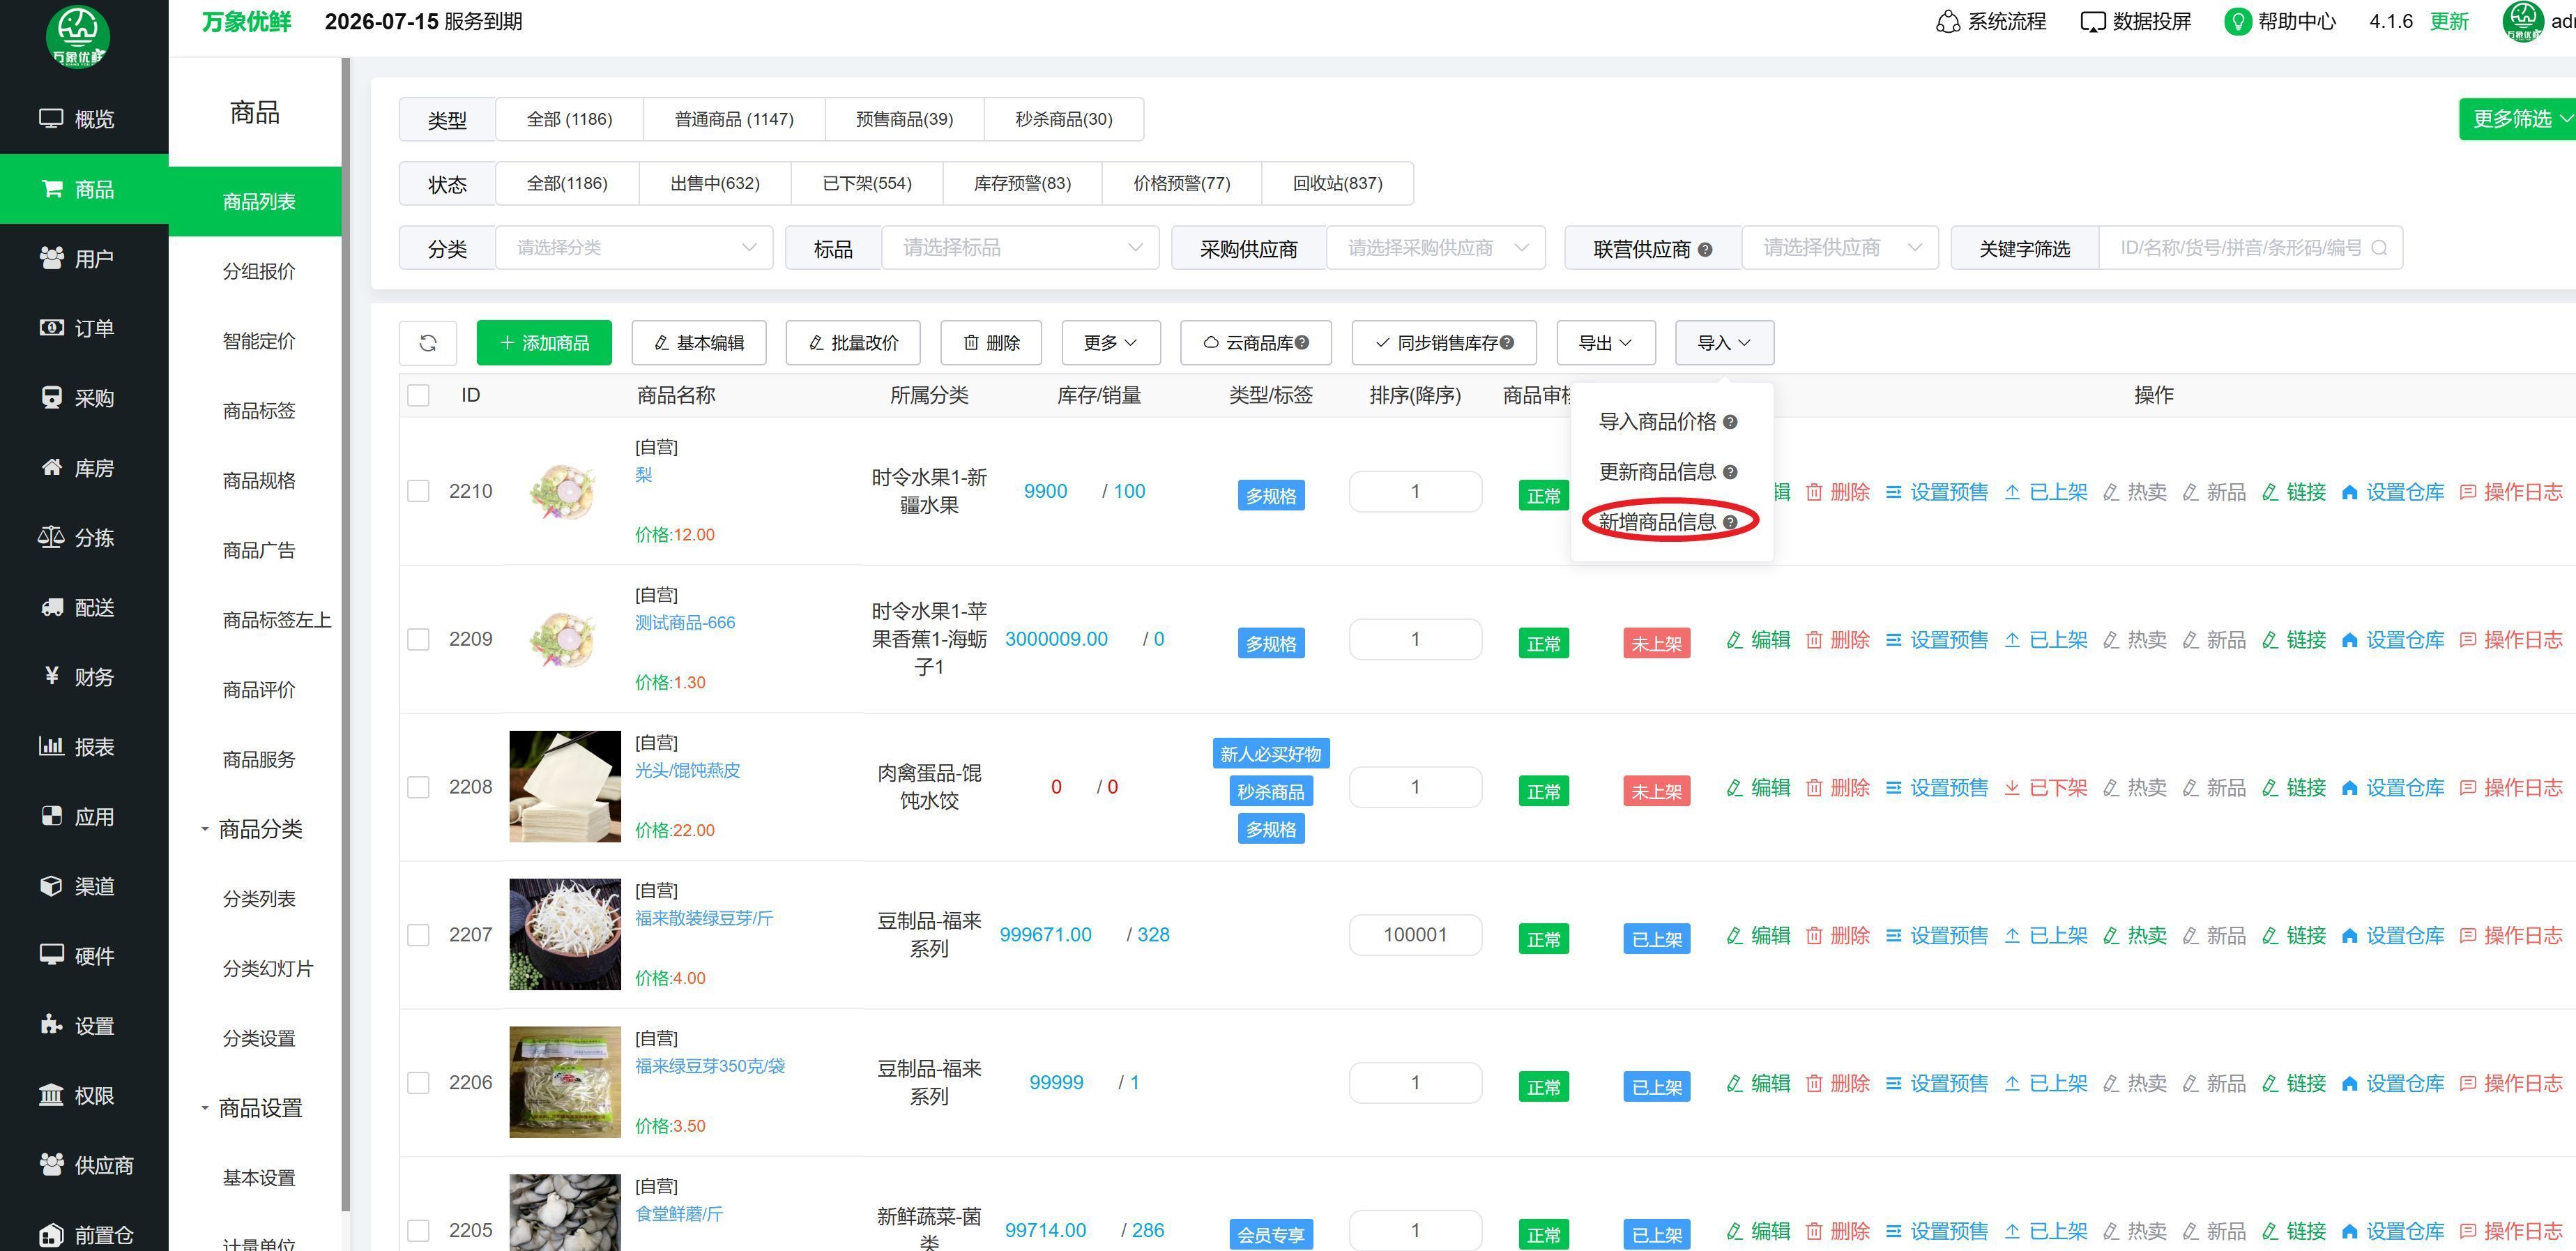Select 新增商品信息 from import menu

pos(1667,522)
